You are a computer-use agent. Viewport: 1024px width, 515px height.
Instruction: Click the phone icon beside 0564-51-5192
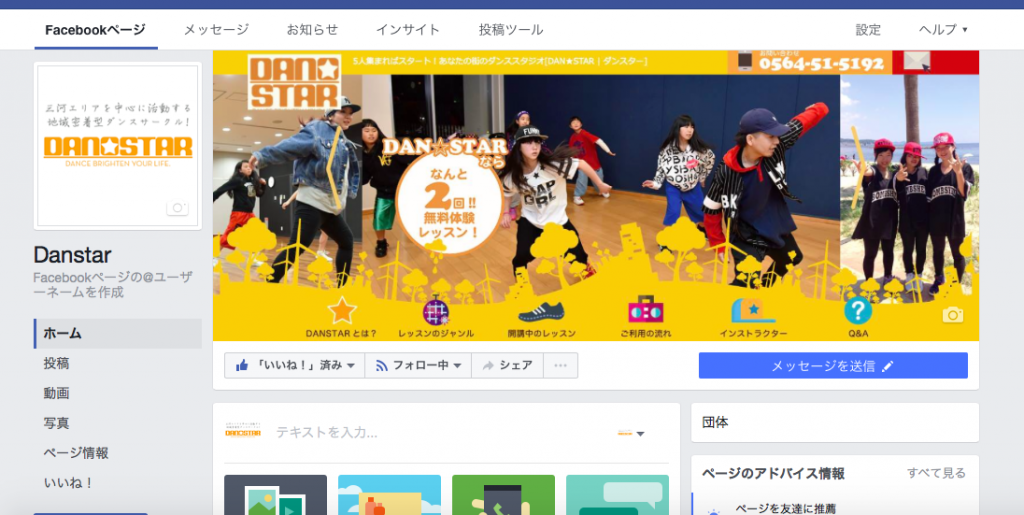click(x=745, y=61)
